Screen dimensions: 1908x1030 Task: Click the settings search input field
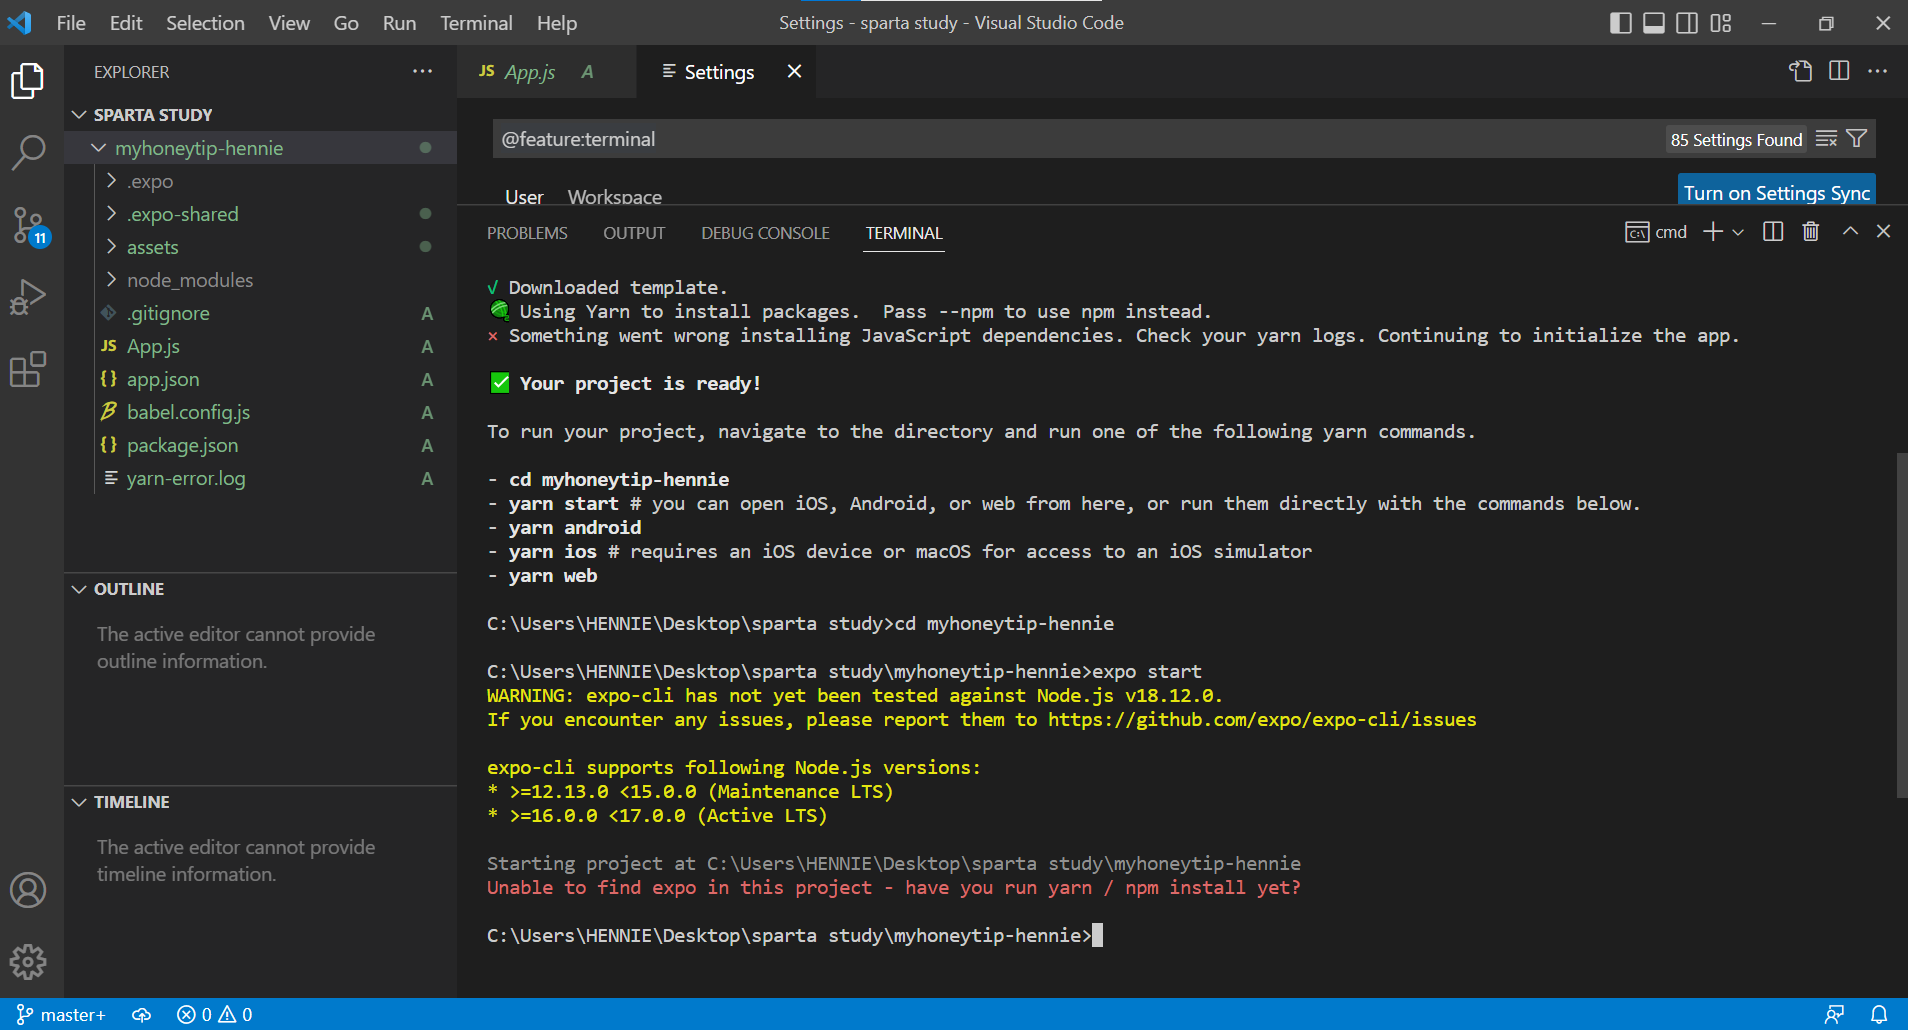click(1080, 139)
